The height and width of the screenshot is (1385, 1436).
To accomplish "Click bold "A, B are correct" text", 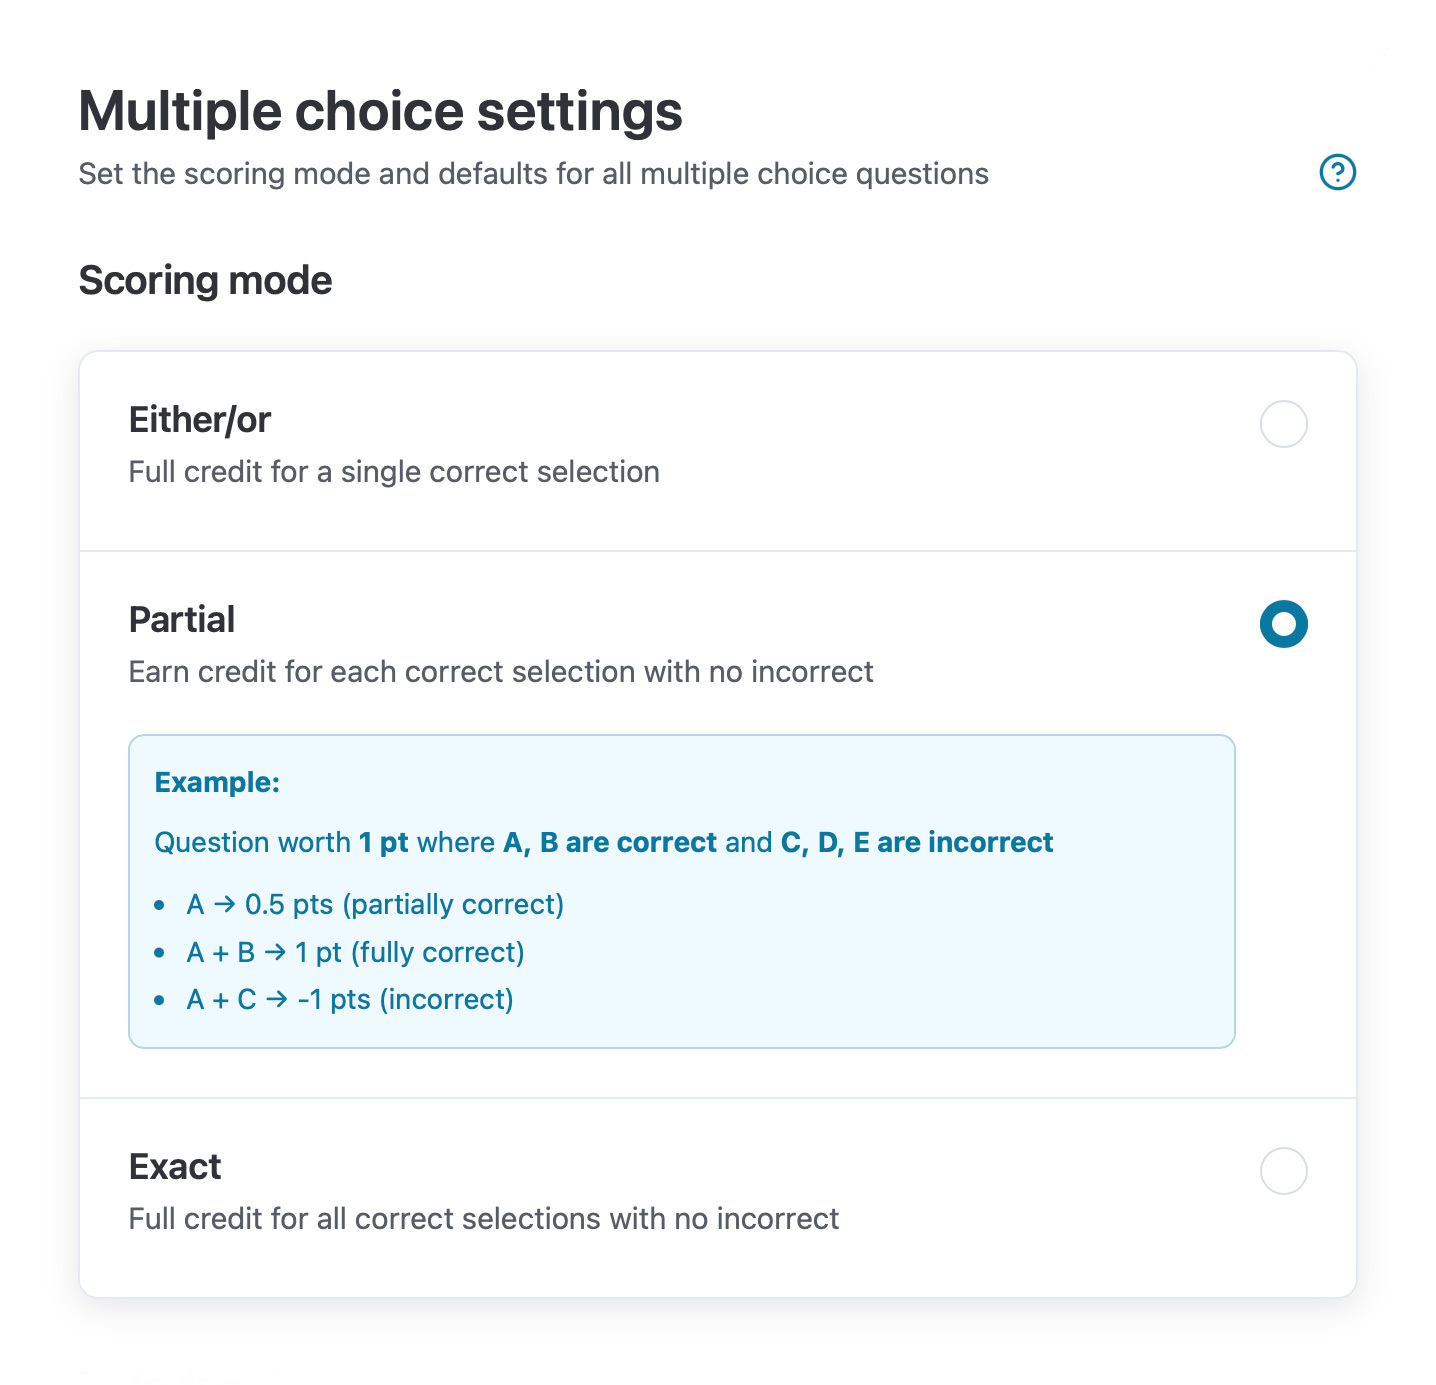I will 610,843.
